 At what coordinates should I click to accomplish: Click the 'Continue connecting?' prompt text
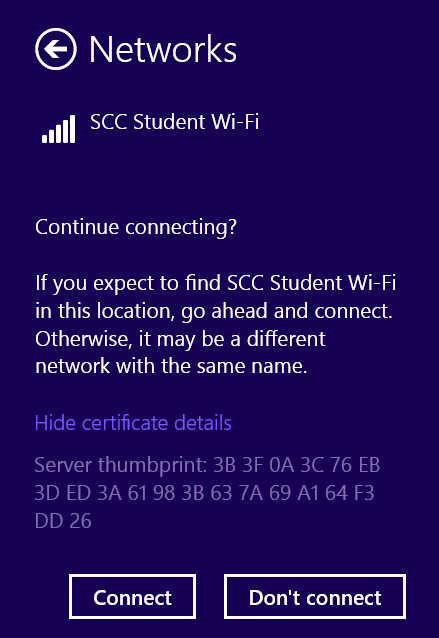136,227
